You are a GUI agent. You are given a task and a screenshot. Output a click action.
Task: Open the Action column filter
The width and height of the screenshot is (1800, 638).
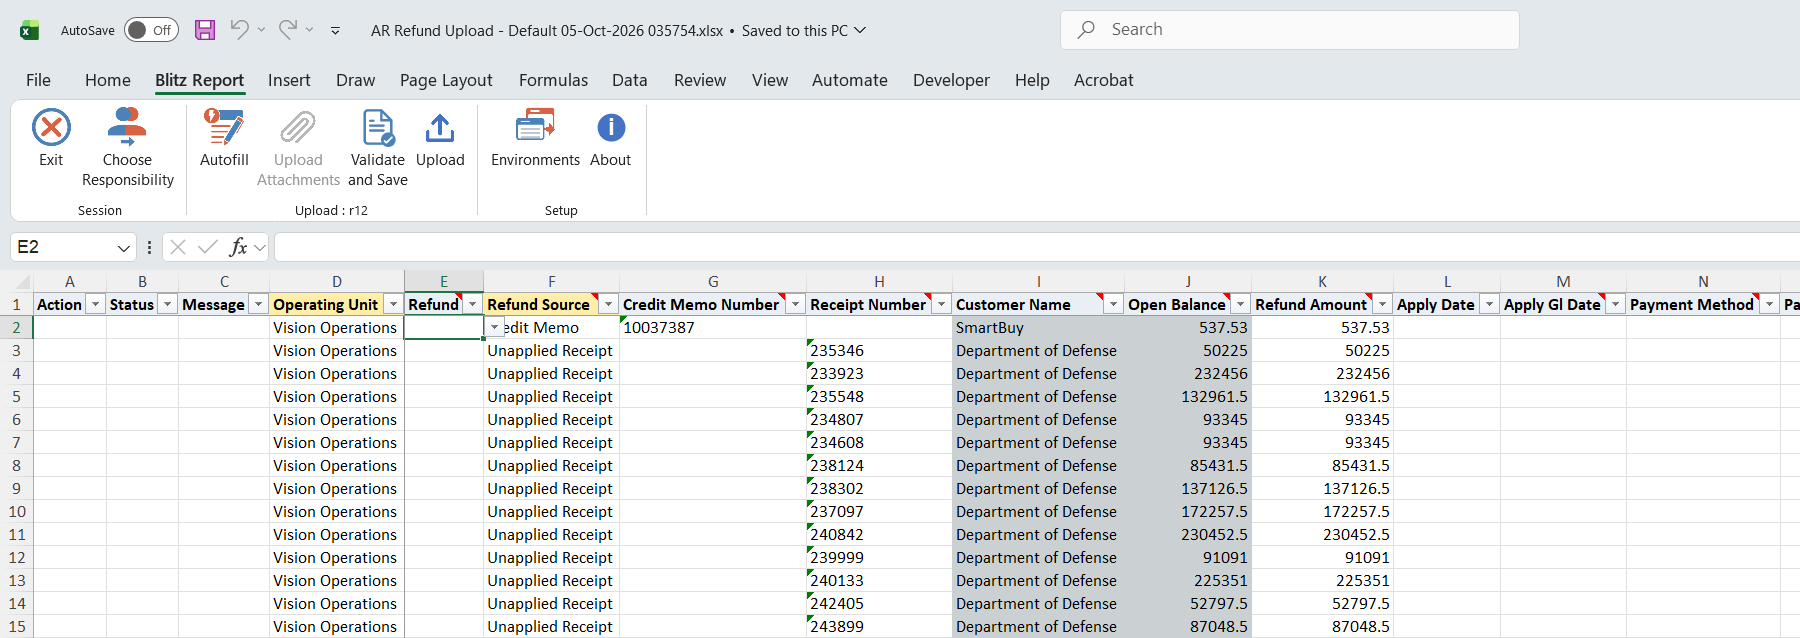(x=95, y=304)
